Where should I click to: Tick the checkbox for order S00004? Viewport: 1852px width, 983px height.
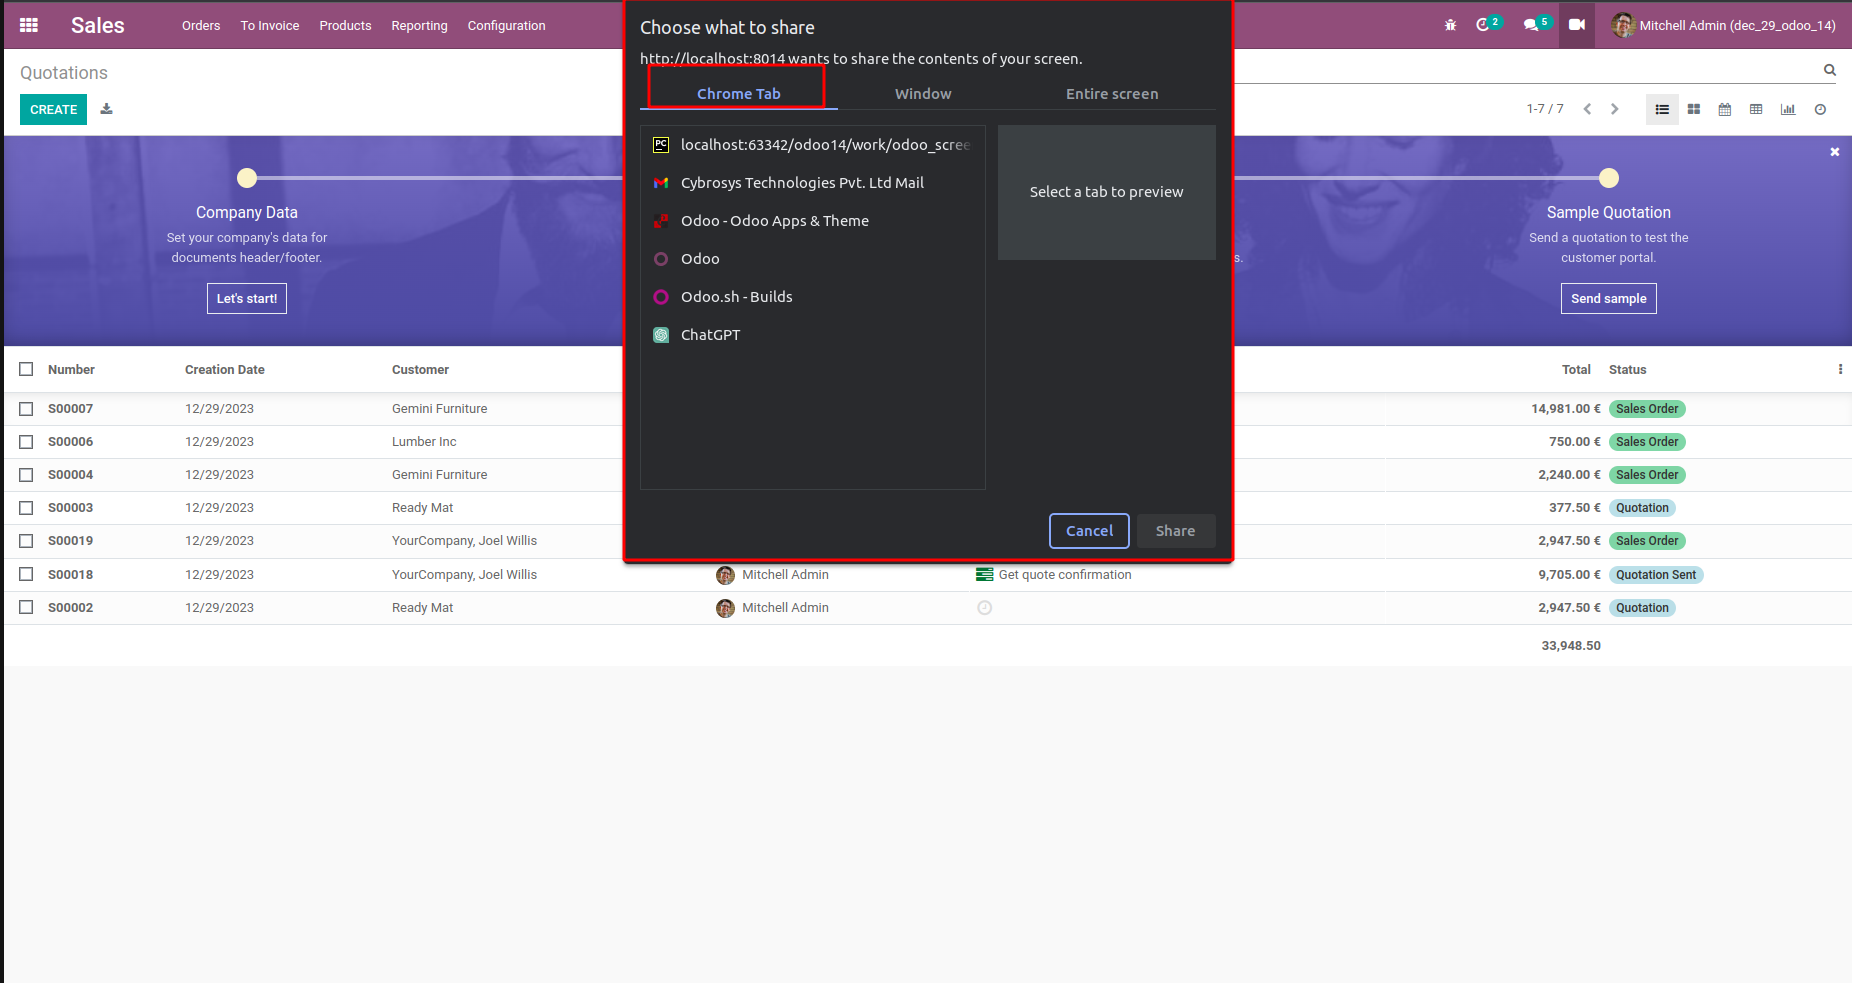26,475
